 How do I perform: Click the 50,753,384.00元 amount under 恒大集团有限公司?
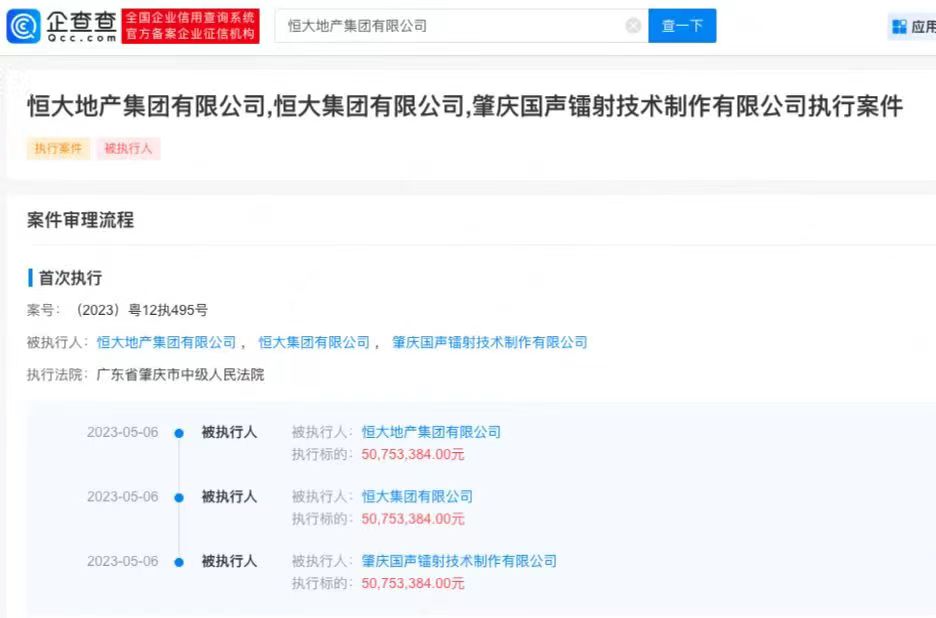pos(412,519)
